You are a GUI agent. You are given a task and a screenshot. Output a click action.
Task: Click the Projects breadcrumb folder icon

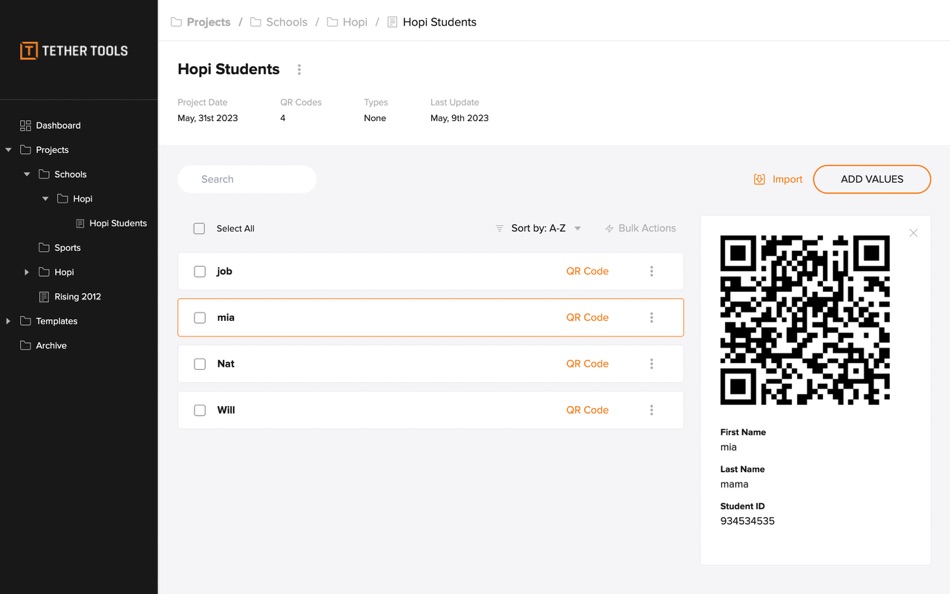[176, 22]
